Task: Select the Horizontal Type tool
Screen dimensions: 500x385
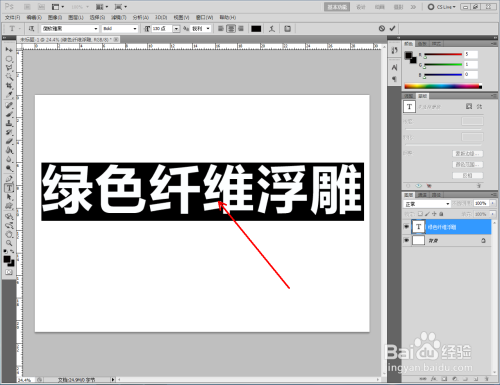Action: coord(9,188)
